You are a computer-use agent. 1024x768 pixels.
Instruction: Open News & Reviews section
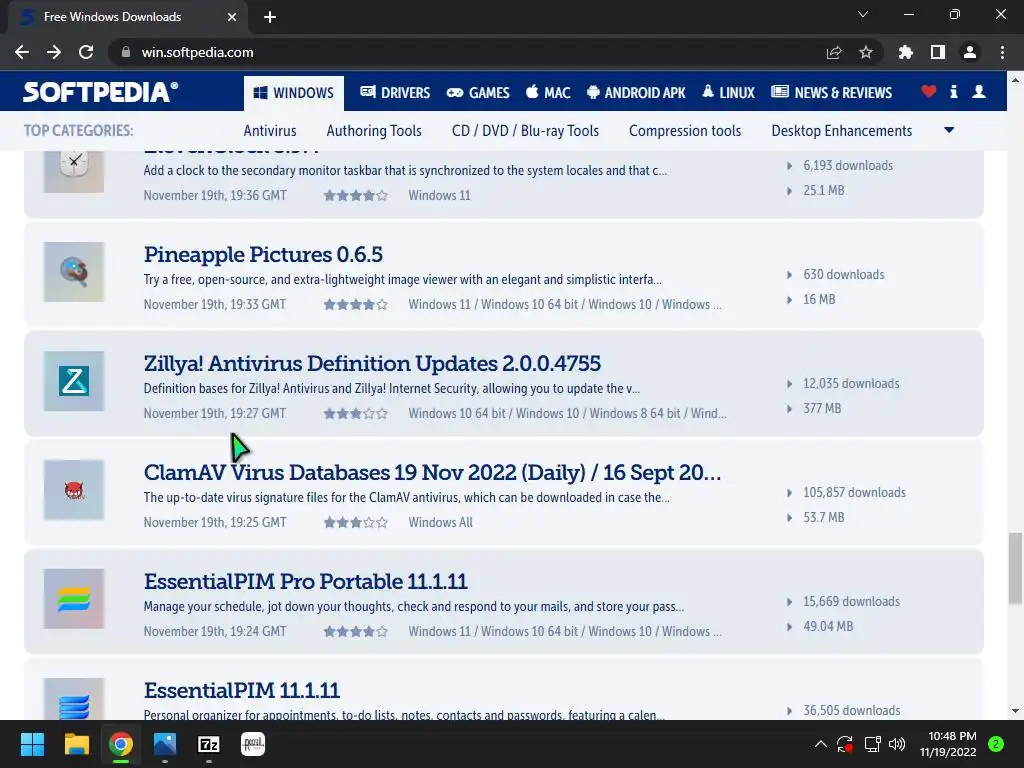[831, 93]
